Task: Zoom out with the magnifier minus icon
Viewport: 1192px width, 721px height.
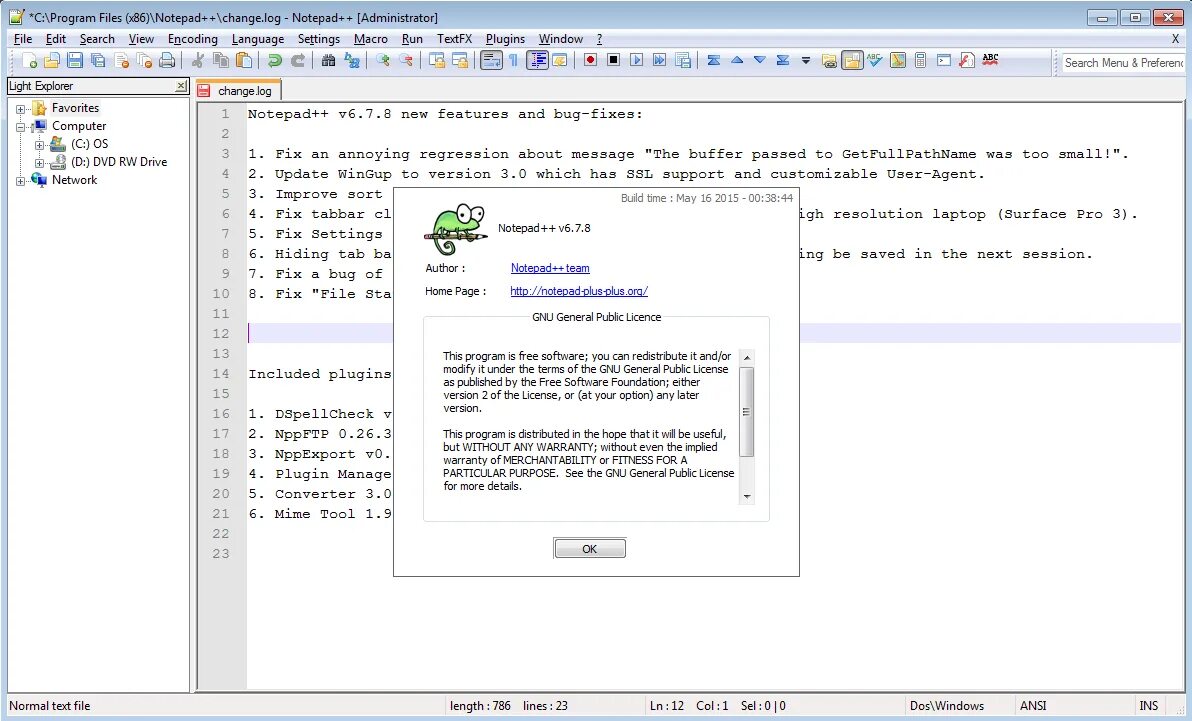Action: click(x=406, y=60)
